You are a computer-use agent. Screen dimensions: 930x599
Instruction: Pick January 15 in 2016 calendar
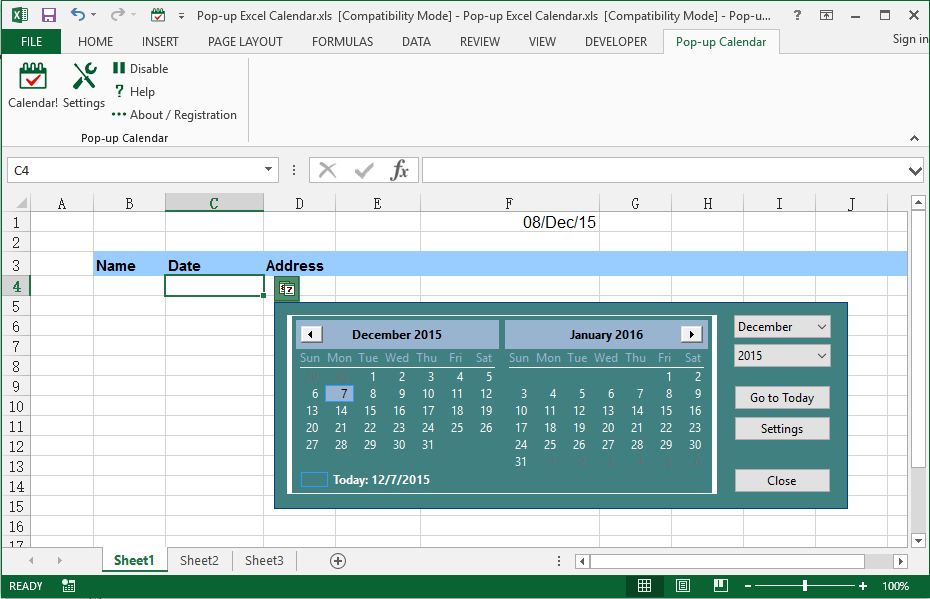[x=666, y=410]
